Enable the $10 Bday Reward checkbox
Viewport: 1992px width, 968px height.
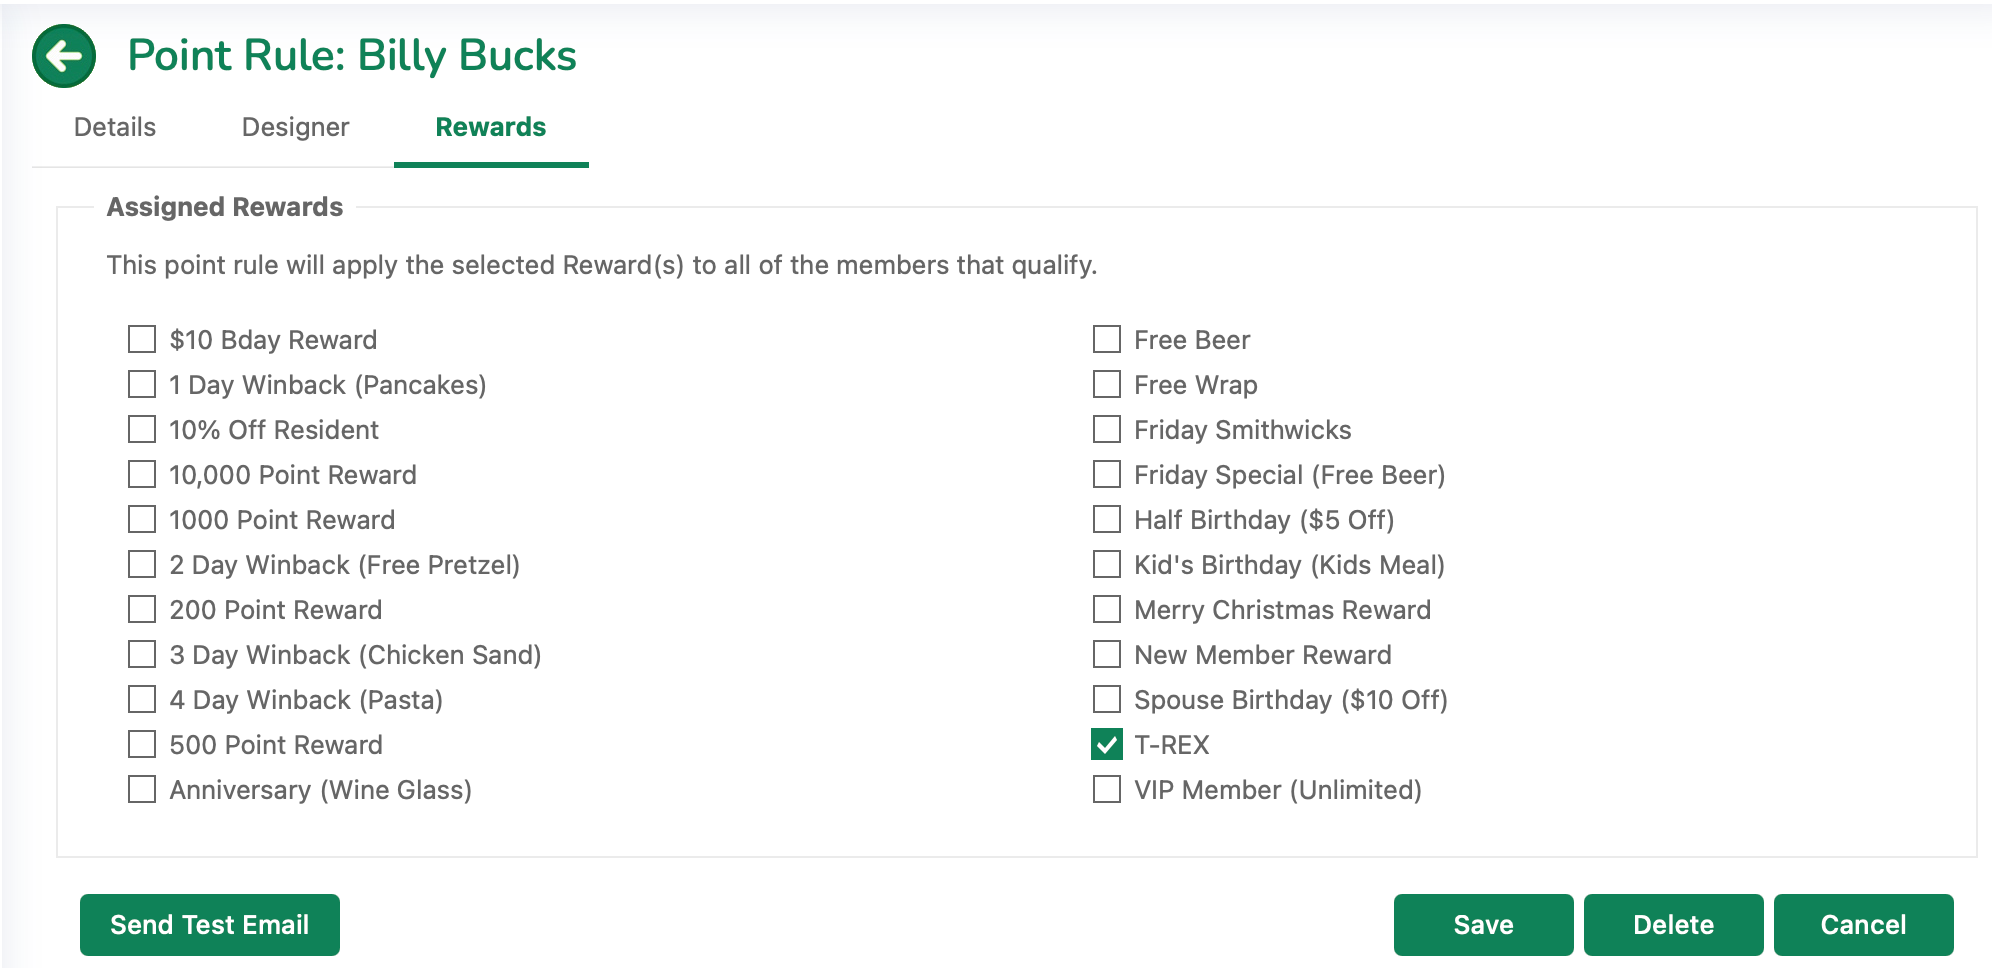click(x=142, y=339)
